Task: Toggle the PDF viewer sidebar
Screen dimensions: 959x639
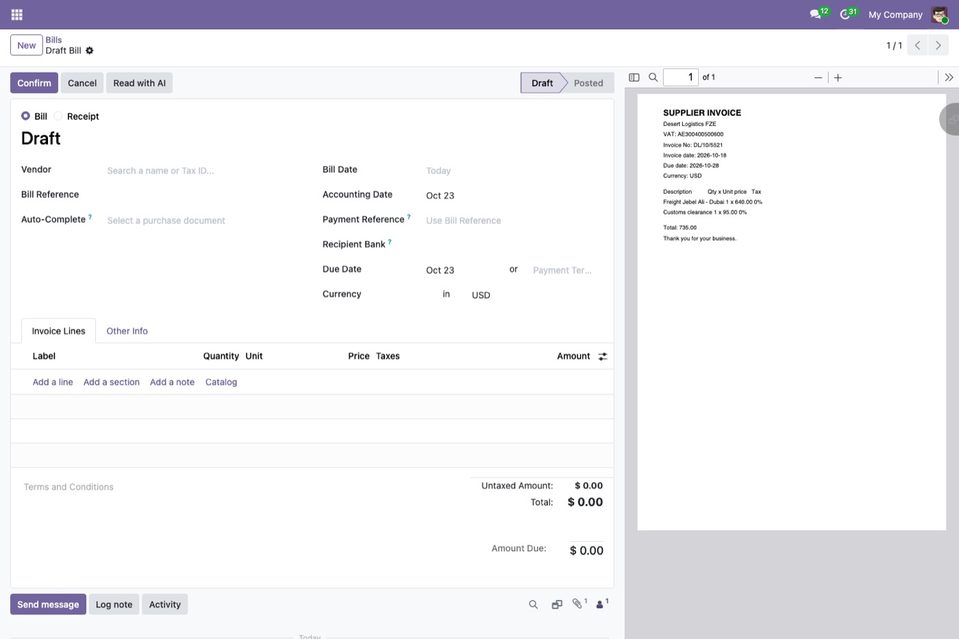Action: [634, 78]
